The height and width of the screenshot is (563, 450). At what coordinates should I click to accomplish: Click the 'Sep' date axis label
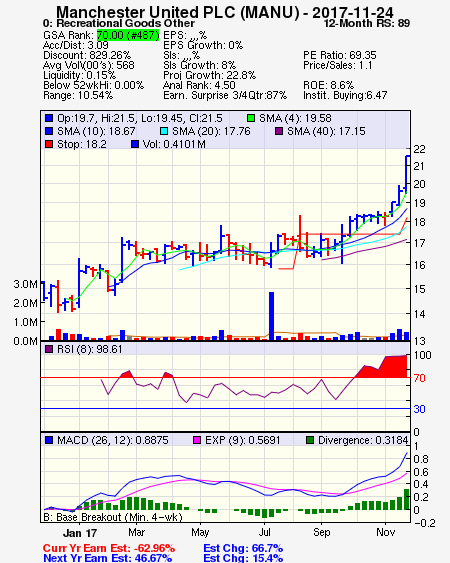[321, 532]
